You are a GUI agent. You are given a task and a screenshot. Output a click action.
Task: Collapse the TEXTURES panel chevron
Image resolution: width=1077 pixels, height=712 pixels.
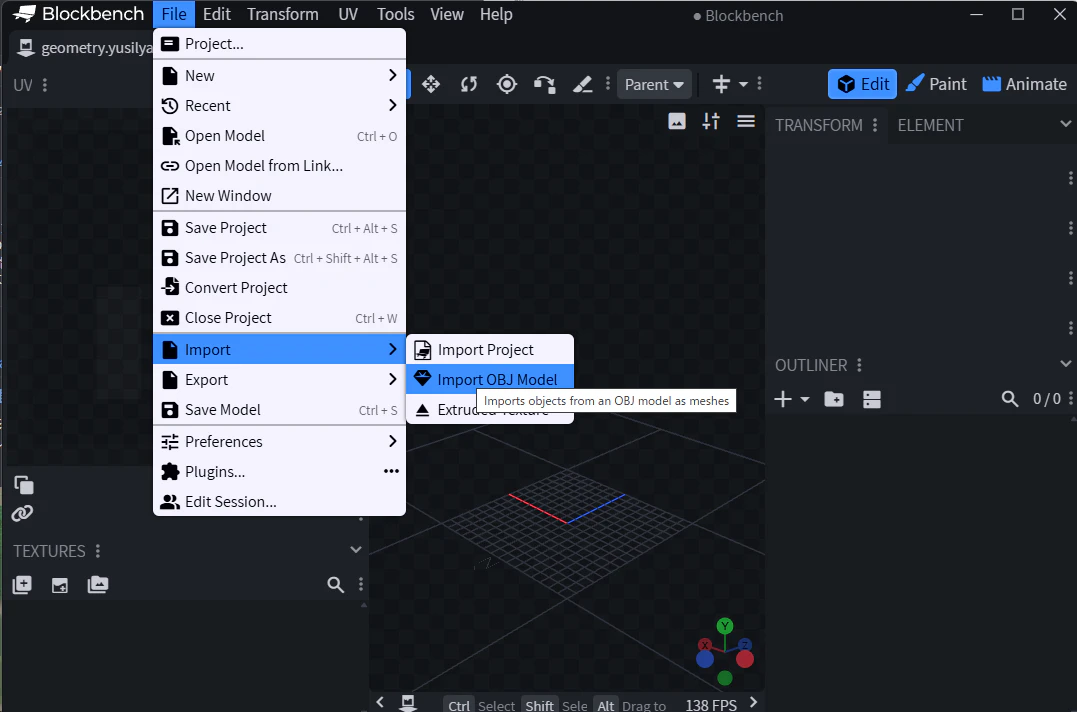tap(356, 549)
